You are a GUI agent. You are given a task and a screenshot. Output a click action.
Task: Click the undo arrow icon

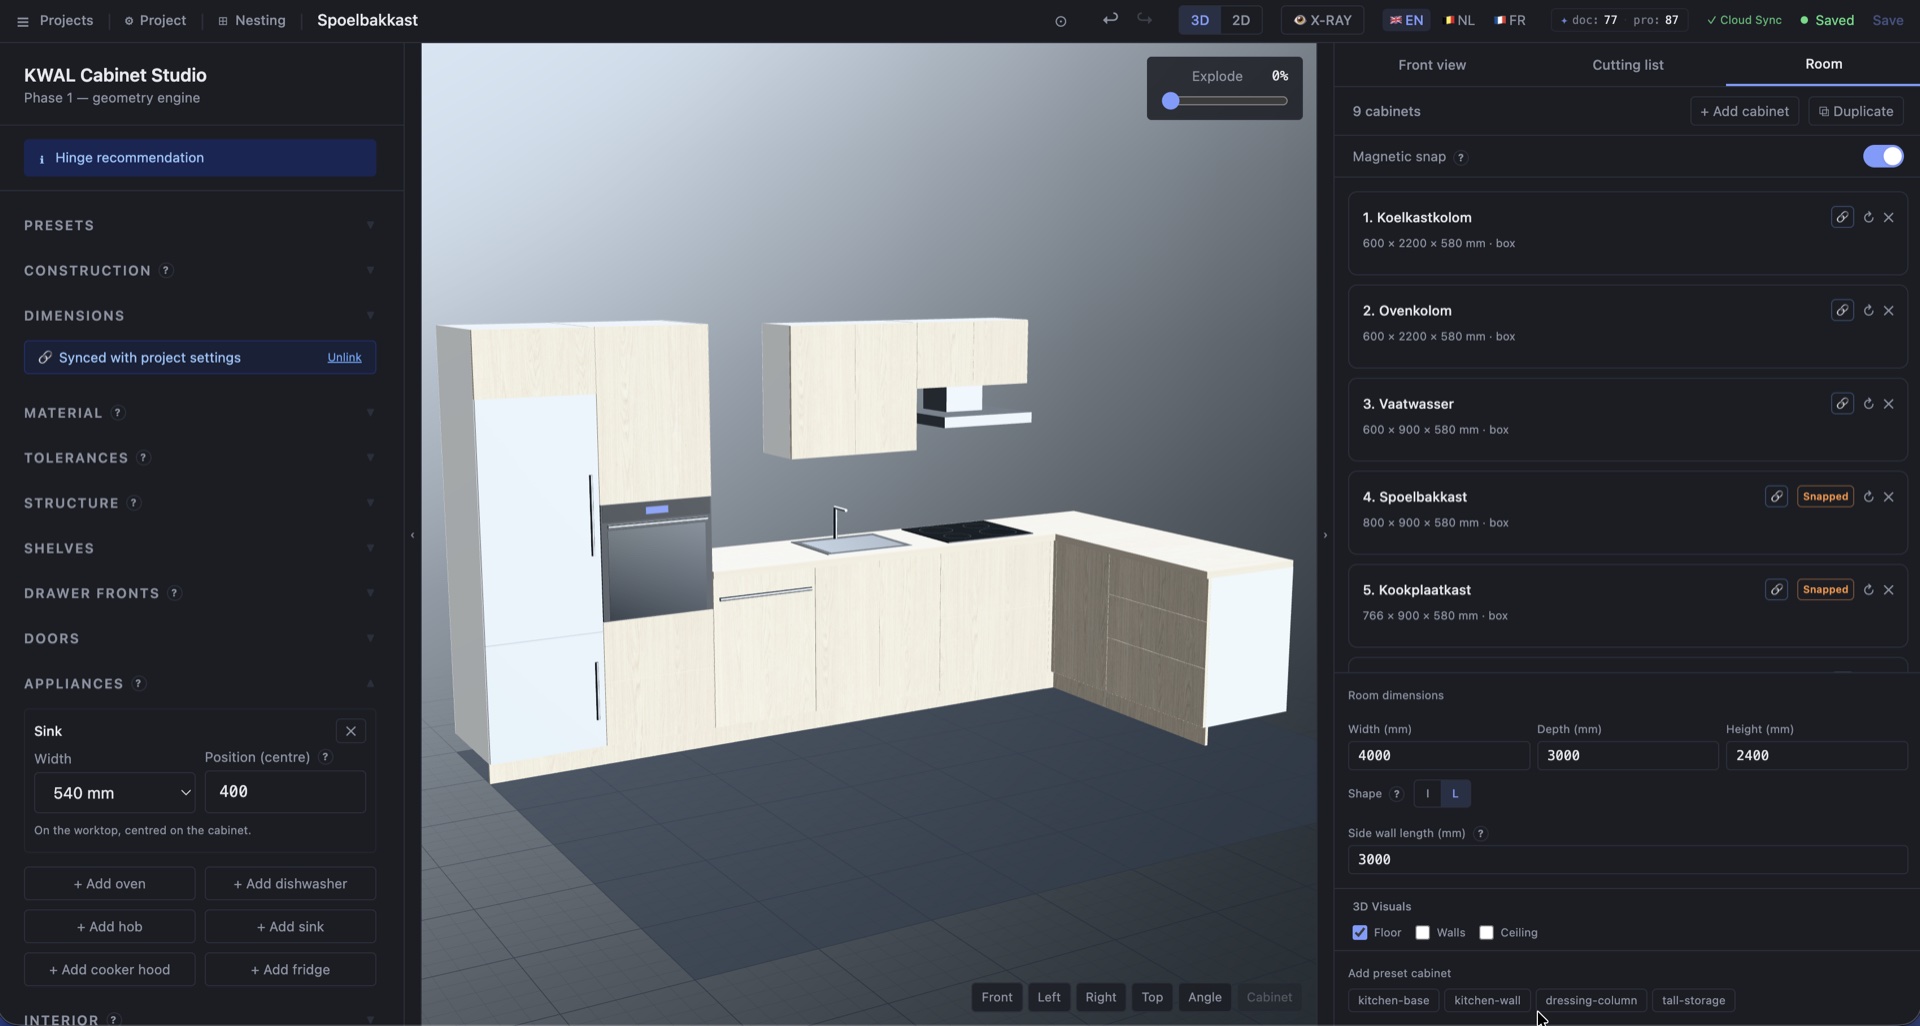[1110, 19]
